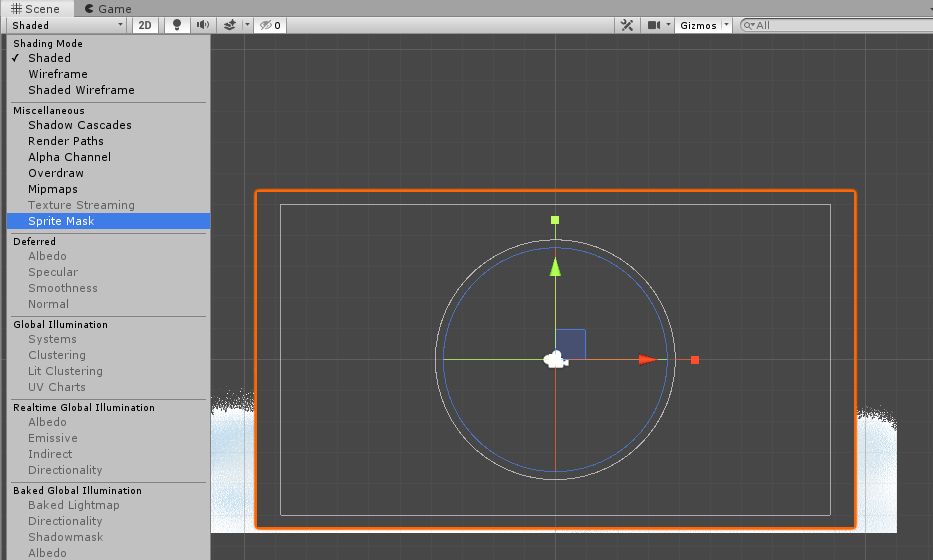Screen dimensions: 933x560
Task: Select the checked Shaded mode option
Action: point(49,58)
